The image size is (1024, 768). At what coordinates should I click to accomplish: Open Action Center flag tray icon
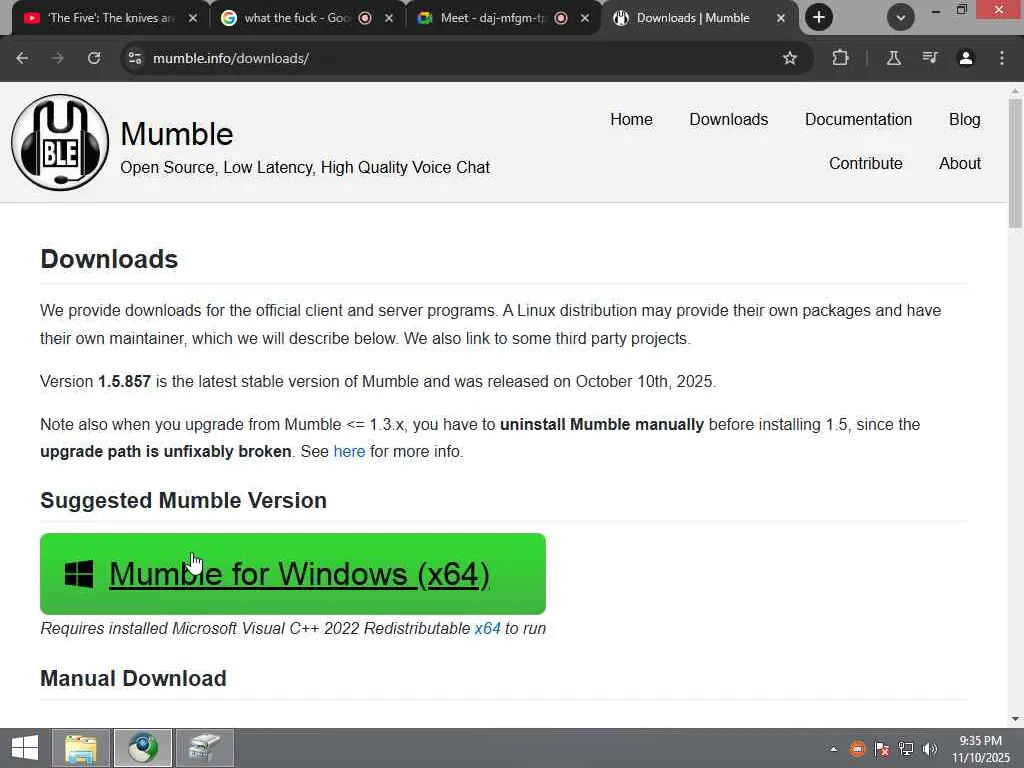[x=882, y=749]
